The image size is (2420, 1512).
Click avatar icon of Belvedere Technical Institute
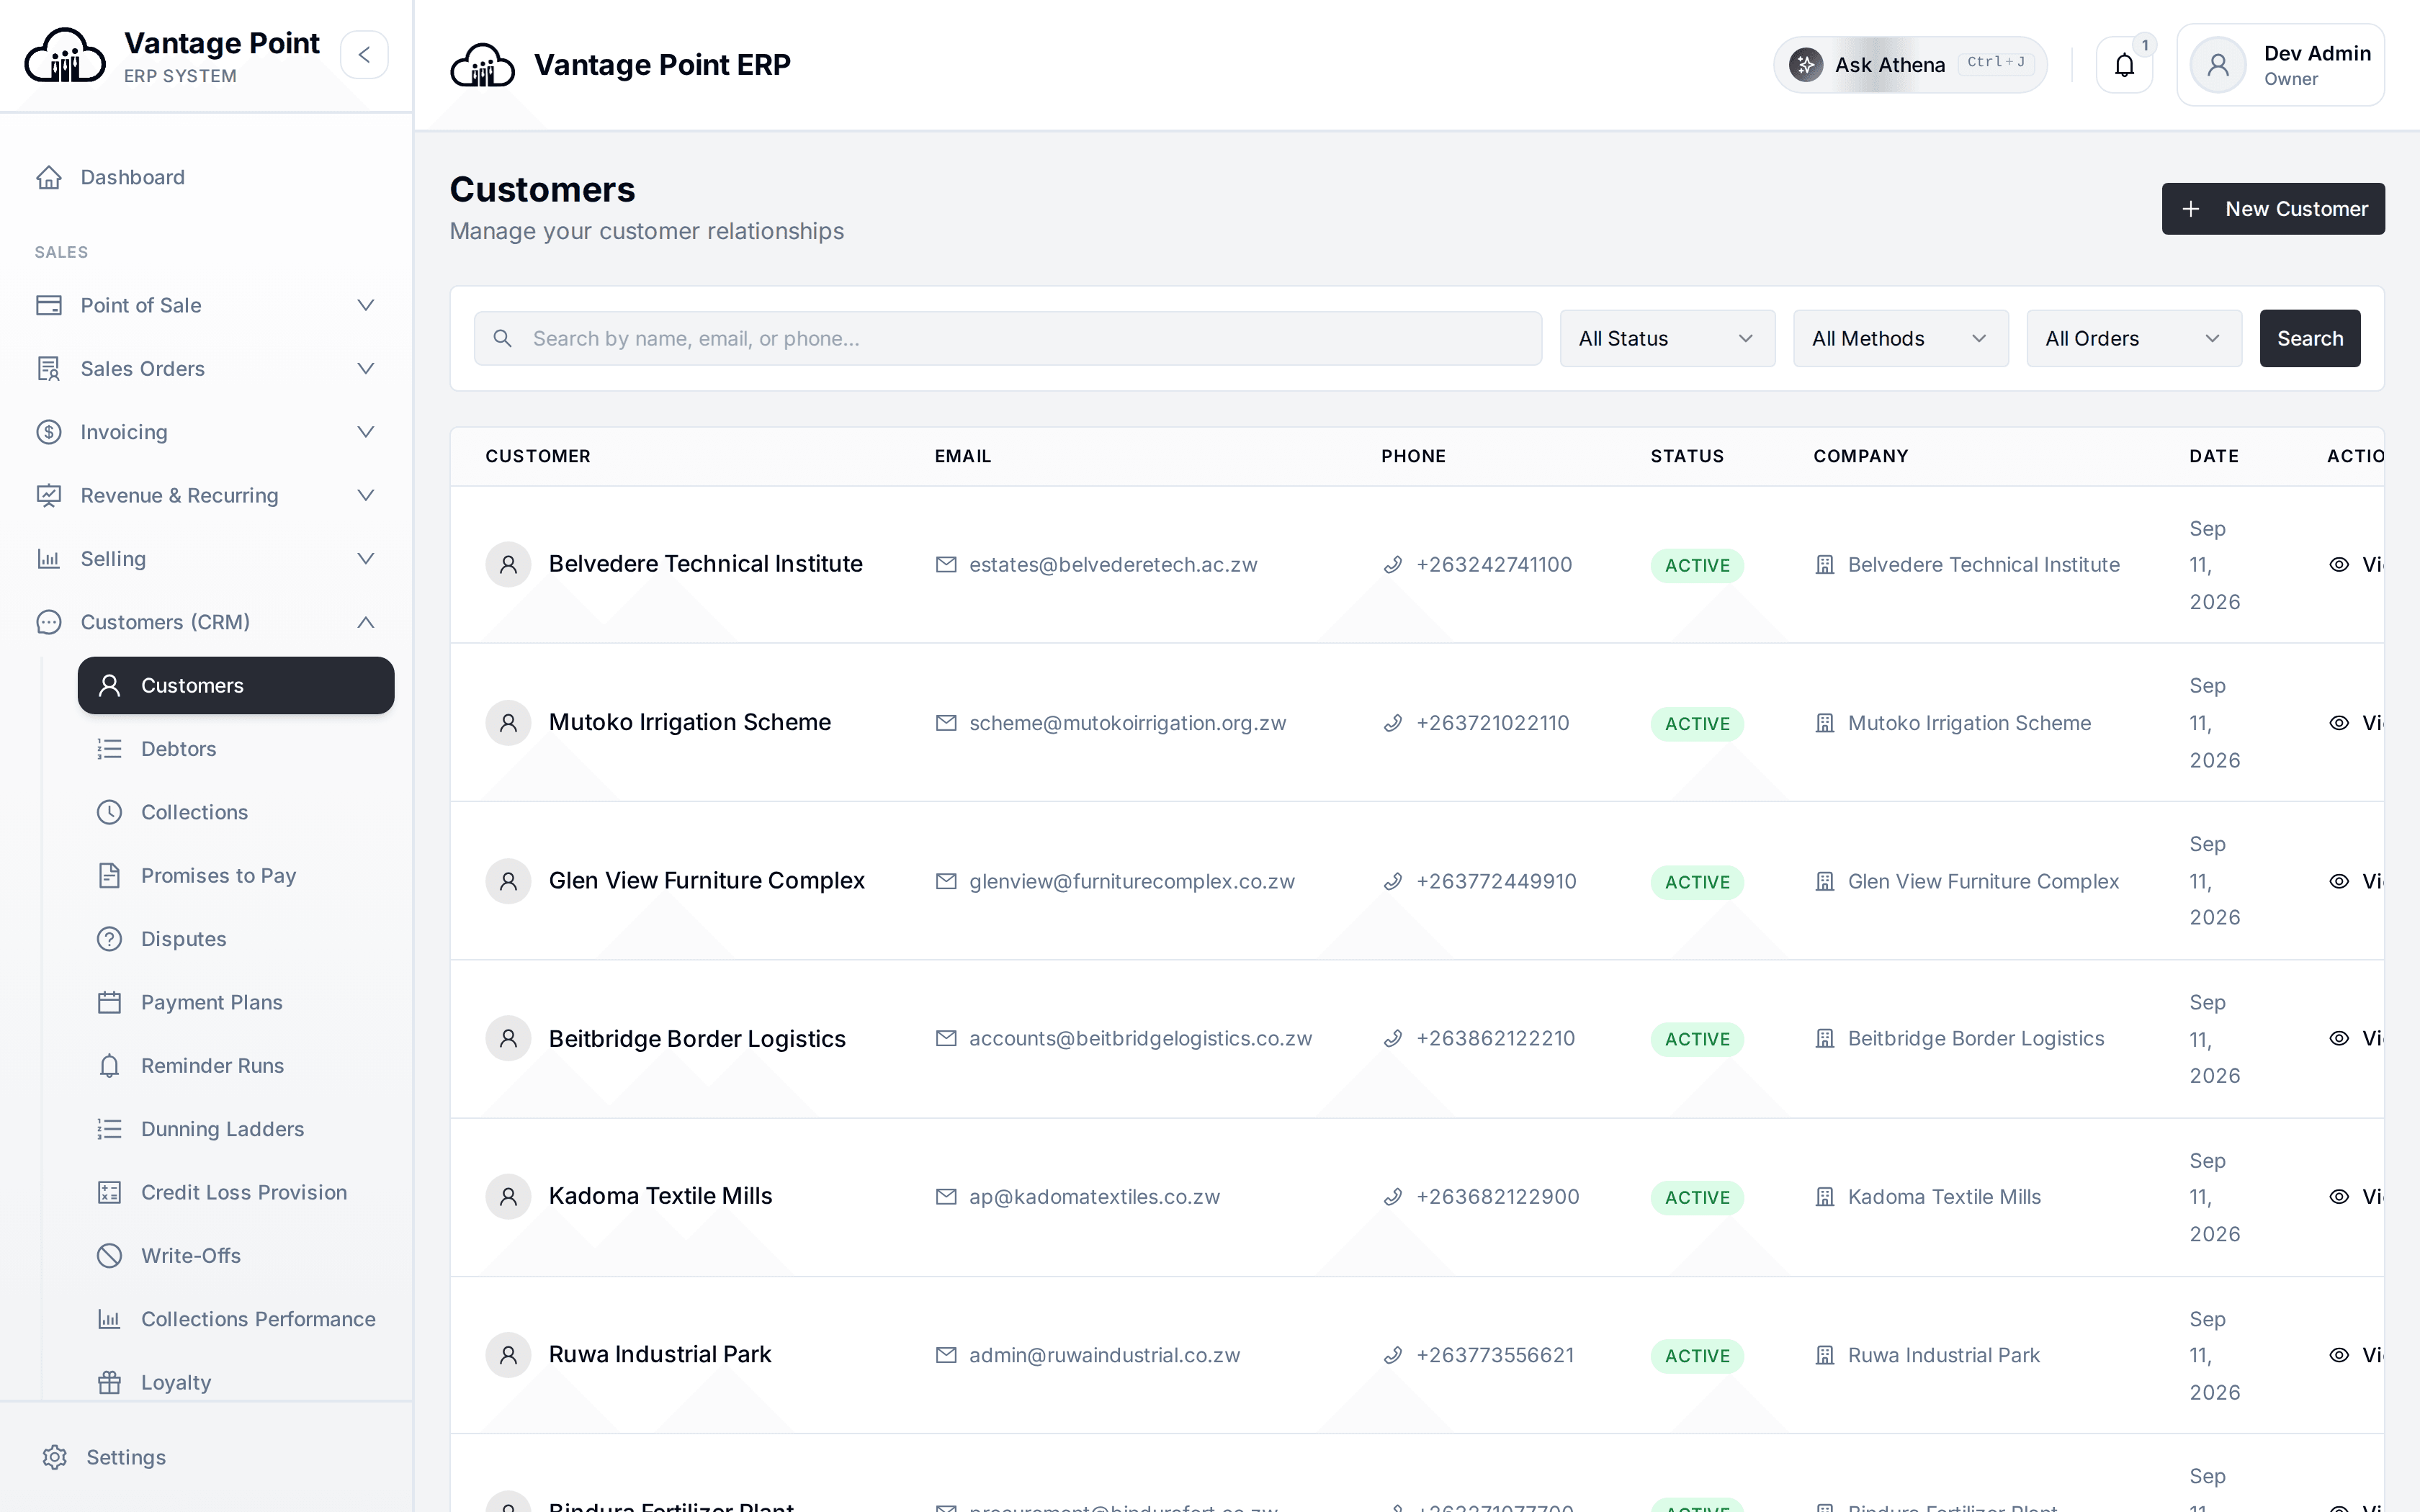(508, 565)
